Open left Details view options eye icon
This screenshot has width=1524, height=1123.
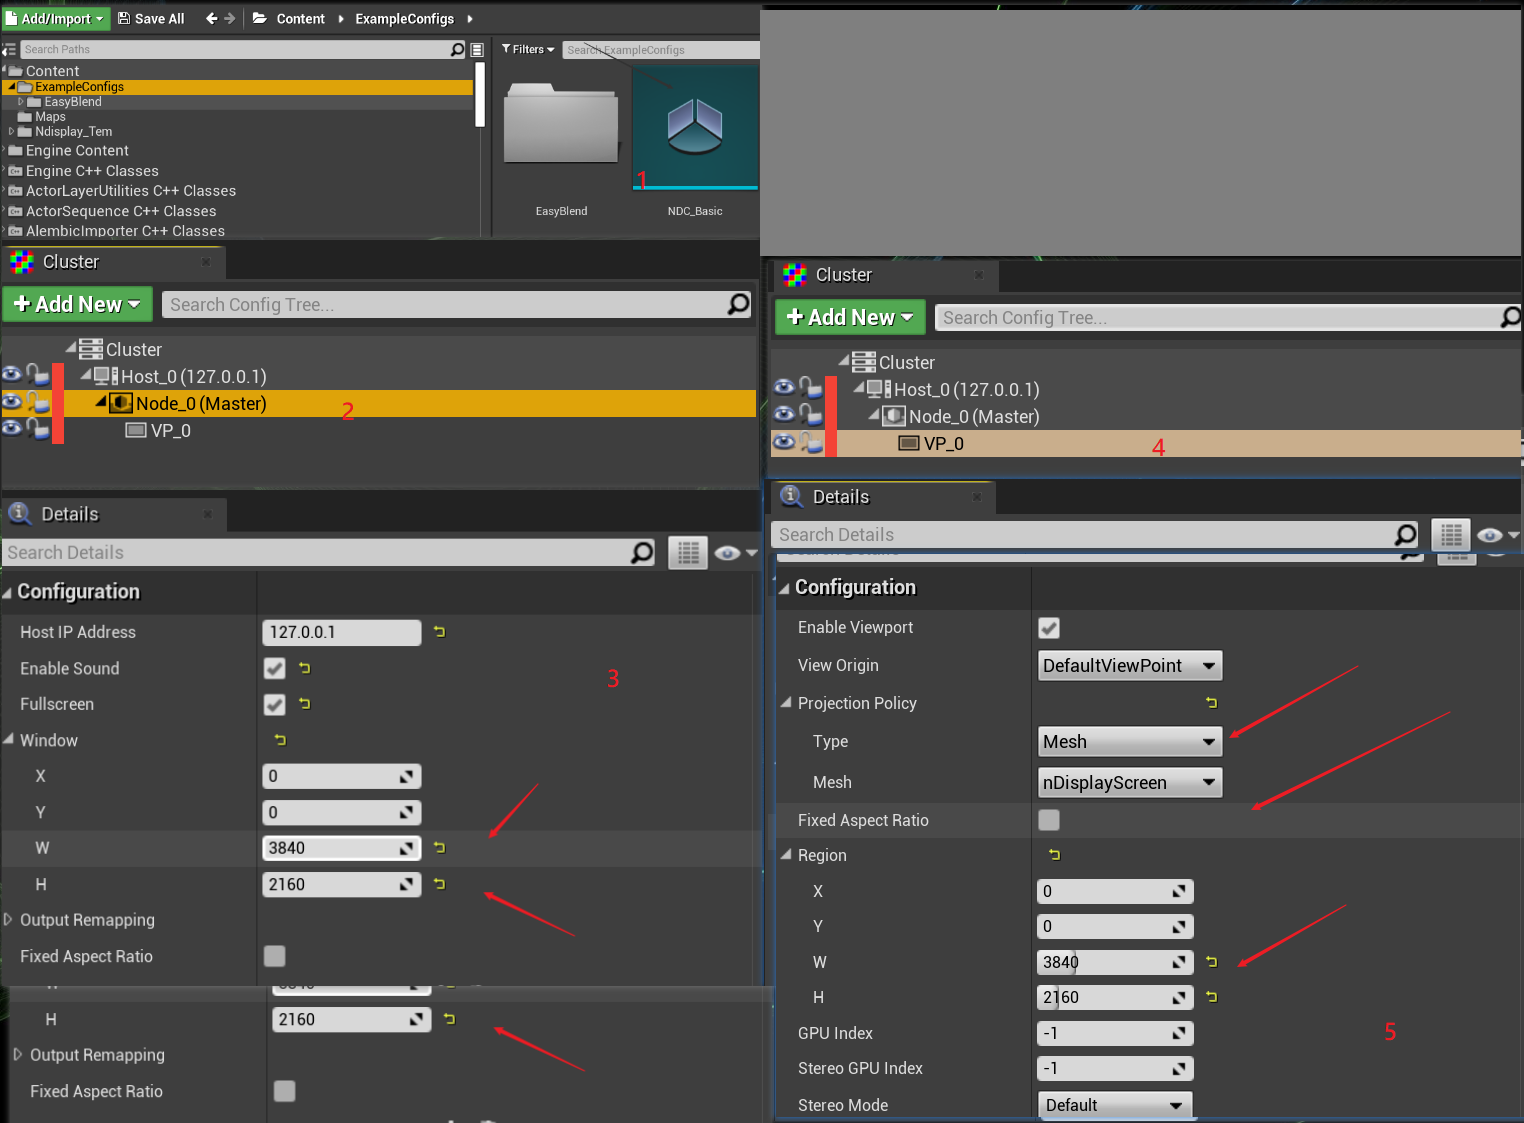734,552
